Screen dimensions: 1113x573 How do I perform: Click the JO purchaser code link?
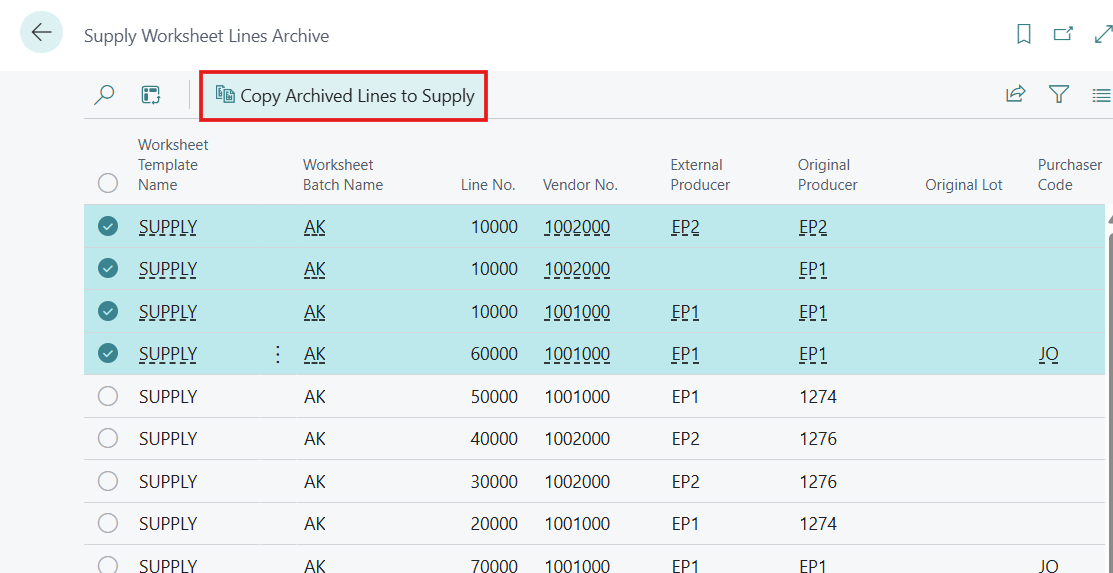tap(1048, 354)
